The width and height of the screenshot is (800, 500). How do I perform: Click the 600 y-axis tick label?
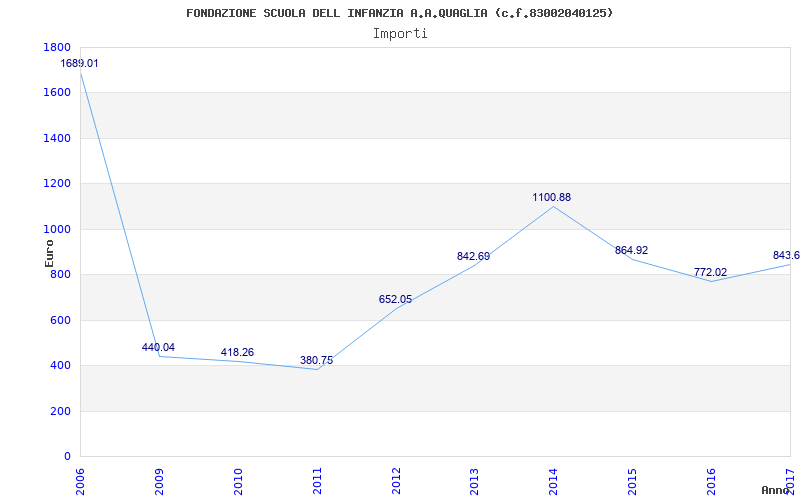[61, 320]
